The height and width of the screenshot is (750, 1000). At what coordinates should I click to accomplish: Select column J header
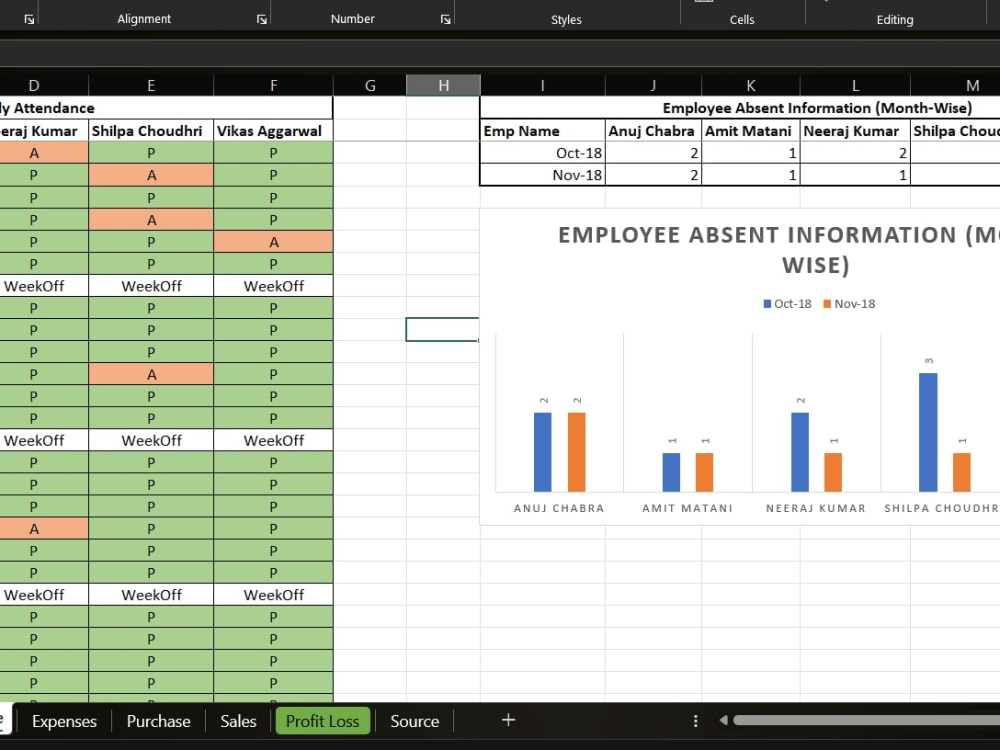[653, 85]
